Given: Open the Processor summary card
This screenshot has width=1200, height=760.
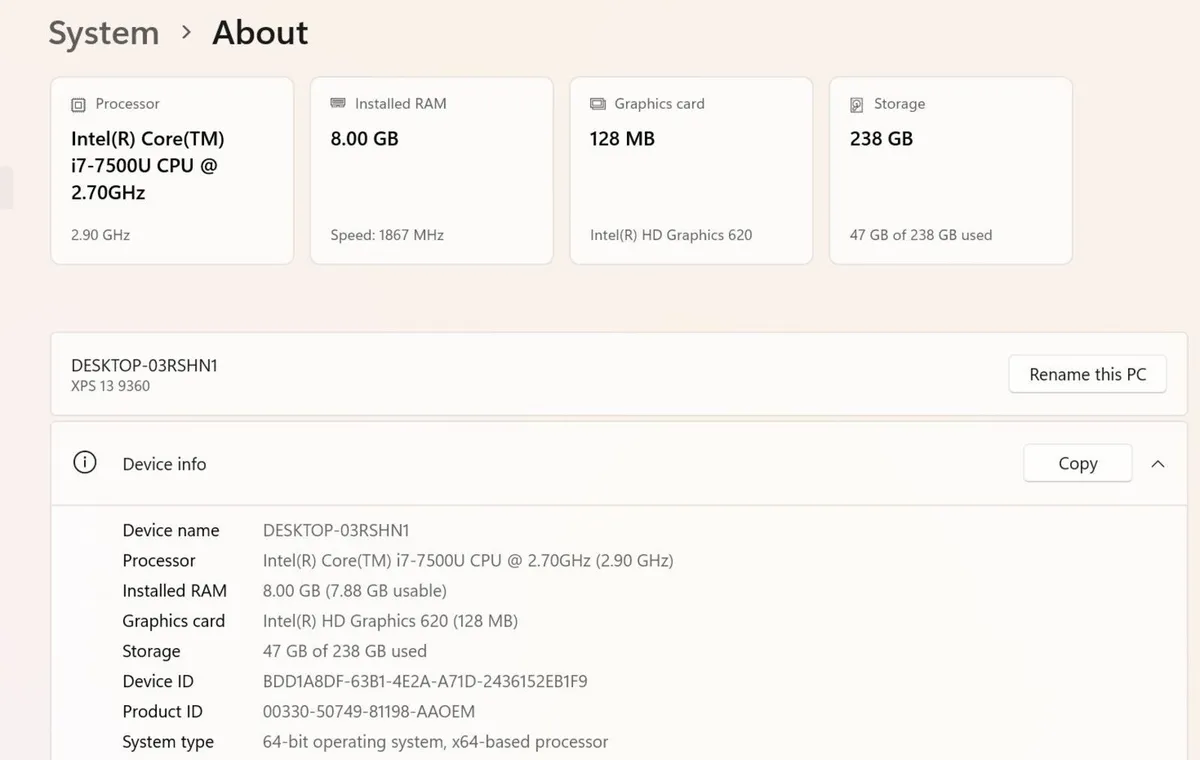Looking at the screenshot, I should (x=172, y=171).
